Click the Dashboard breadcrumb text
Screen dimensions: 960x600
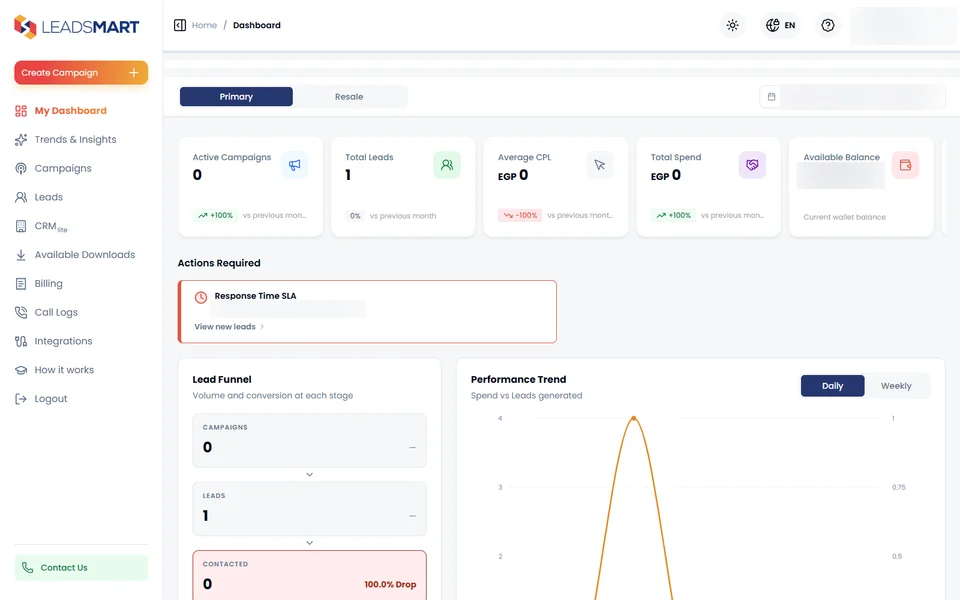[x=257, y=25]
